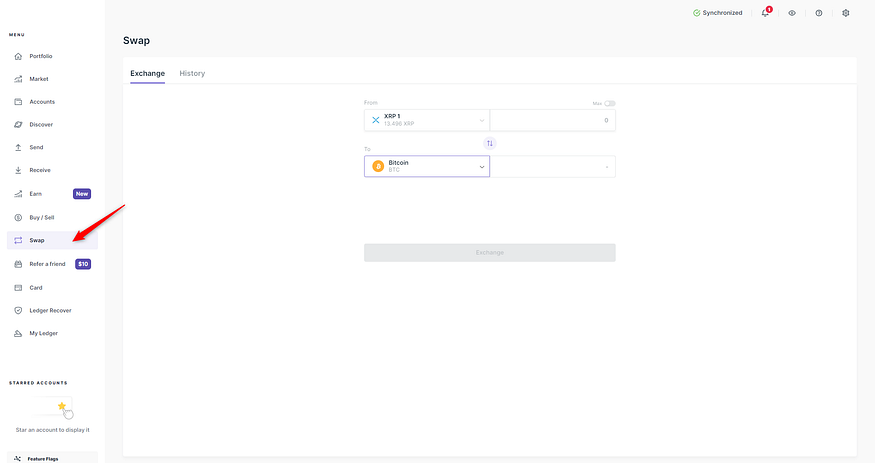This screenshot has height=463, width=875.
Task: Go to Portfolio menu item
Action: (41, 56)
